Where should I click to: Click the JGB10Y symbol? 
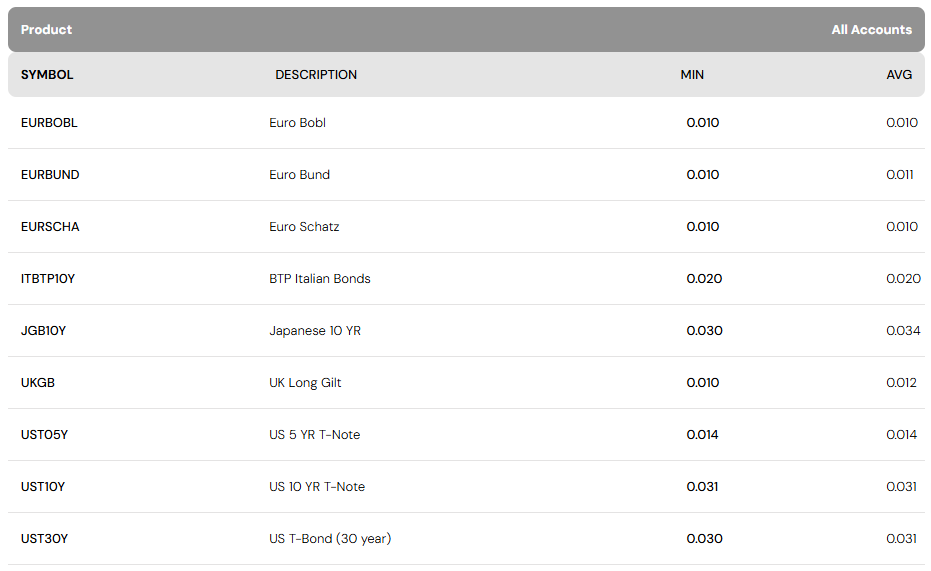[x=43, y=331]
